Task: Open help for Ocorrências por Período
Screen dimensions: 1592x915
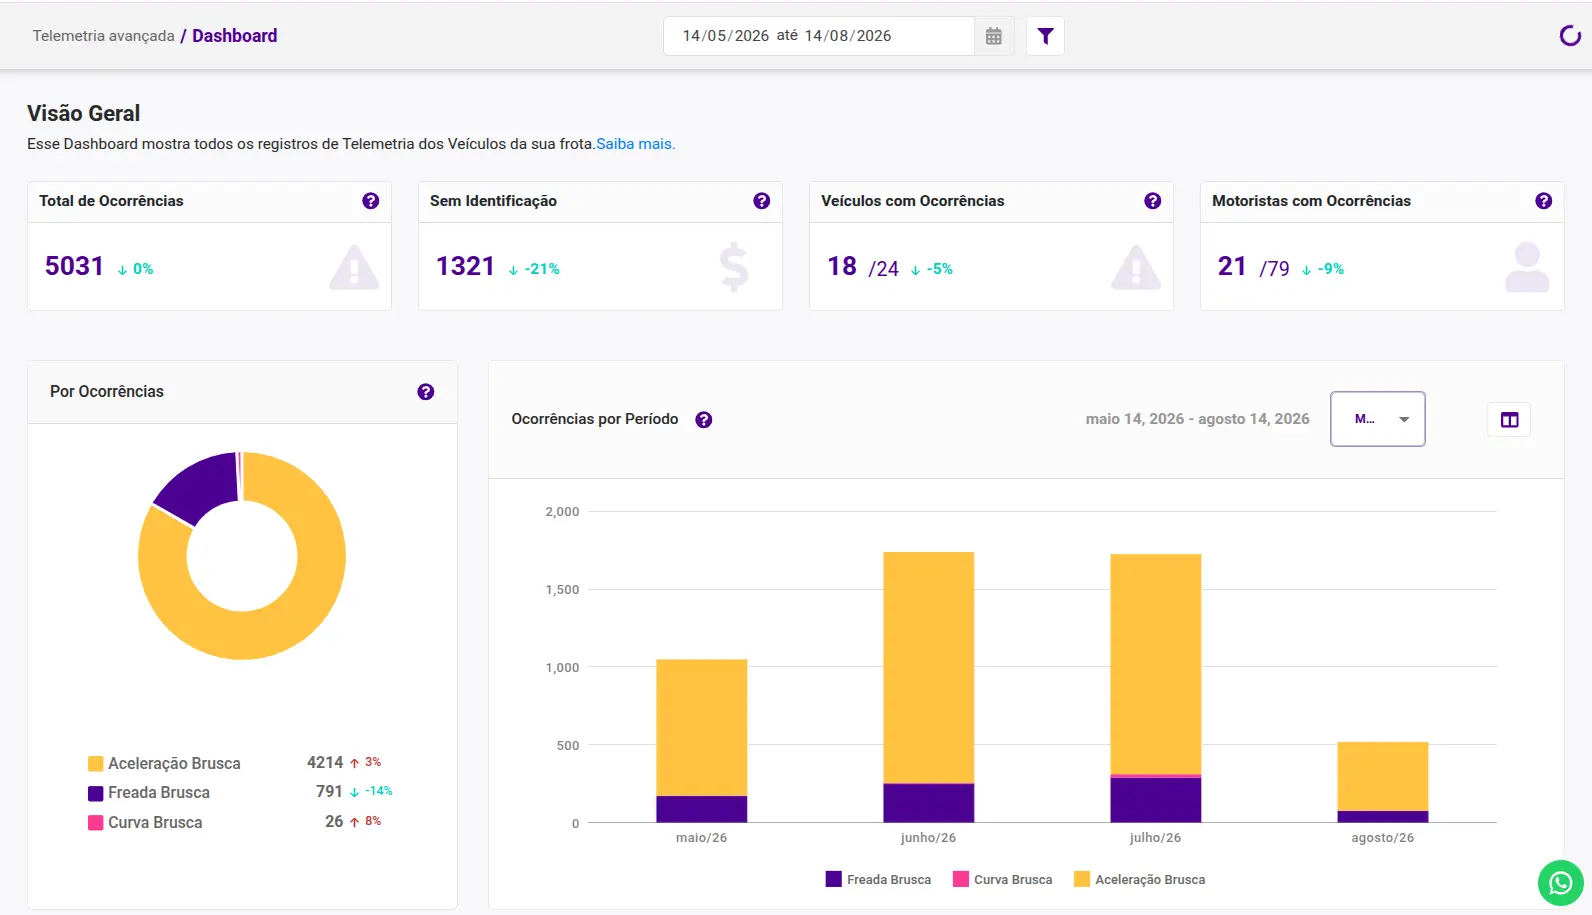Action: click(x=704, y=420)
